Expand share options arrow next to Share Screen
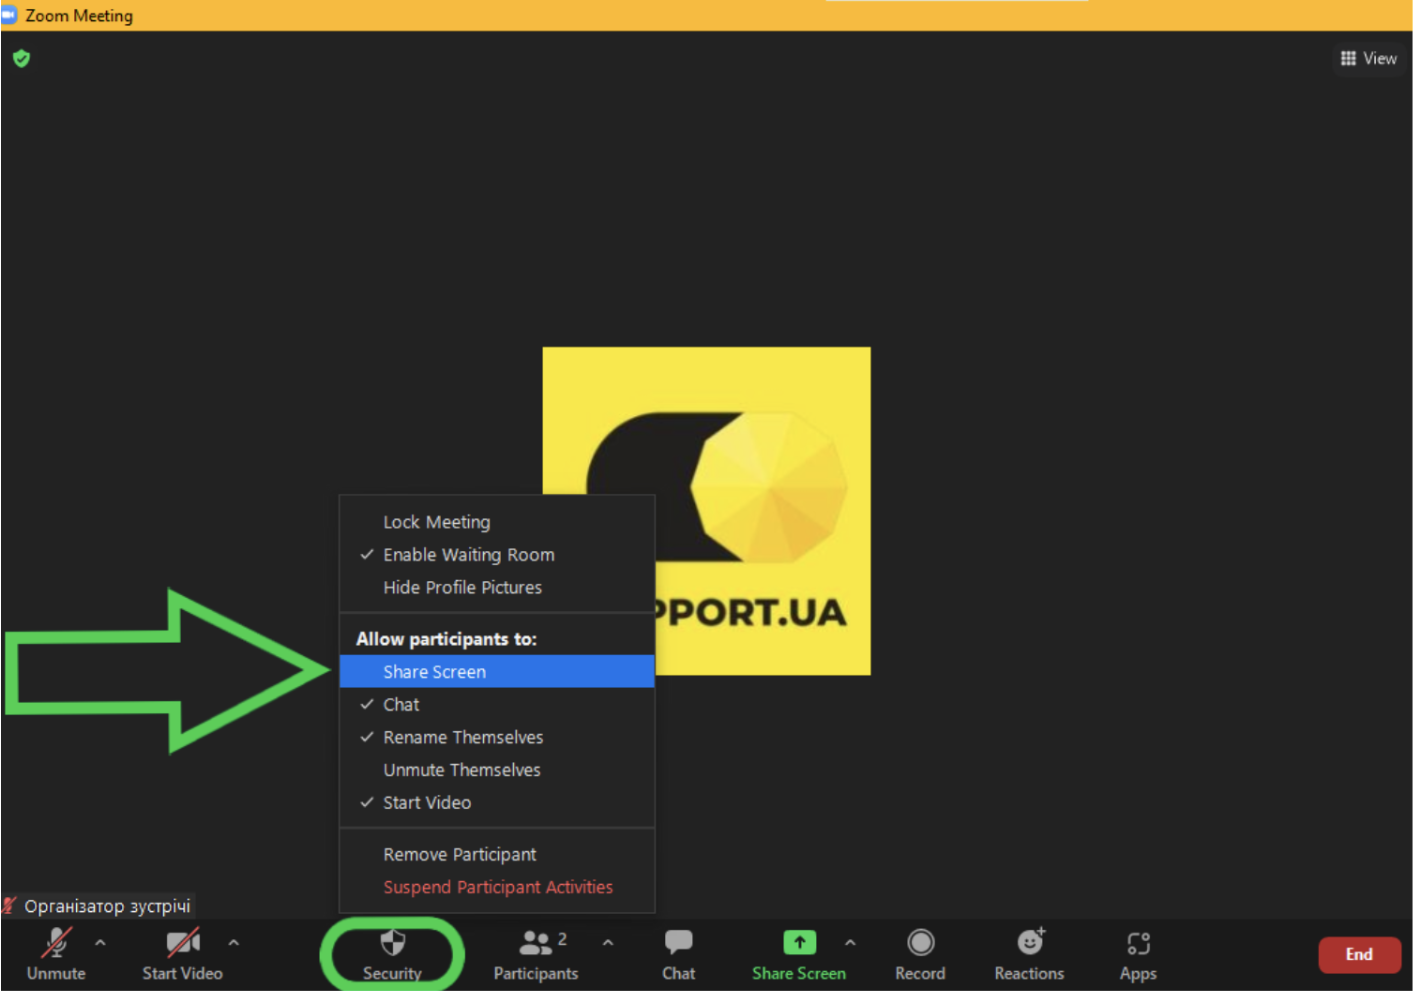 point(850,943)
